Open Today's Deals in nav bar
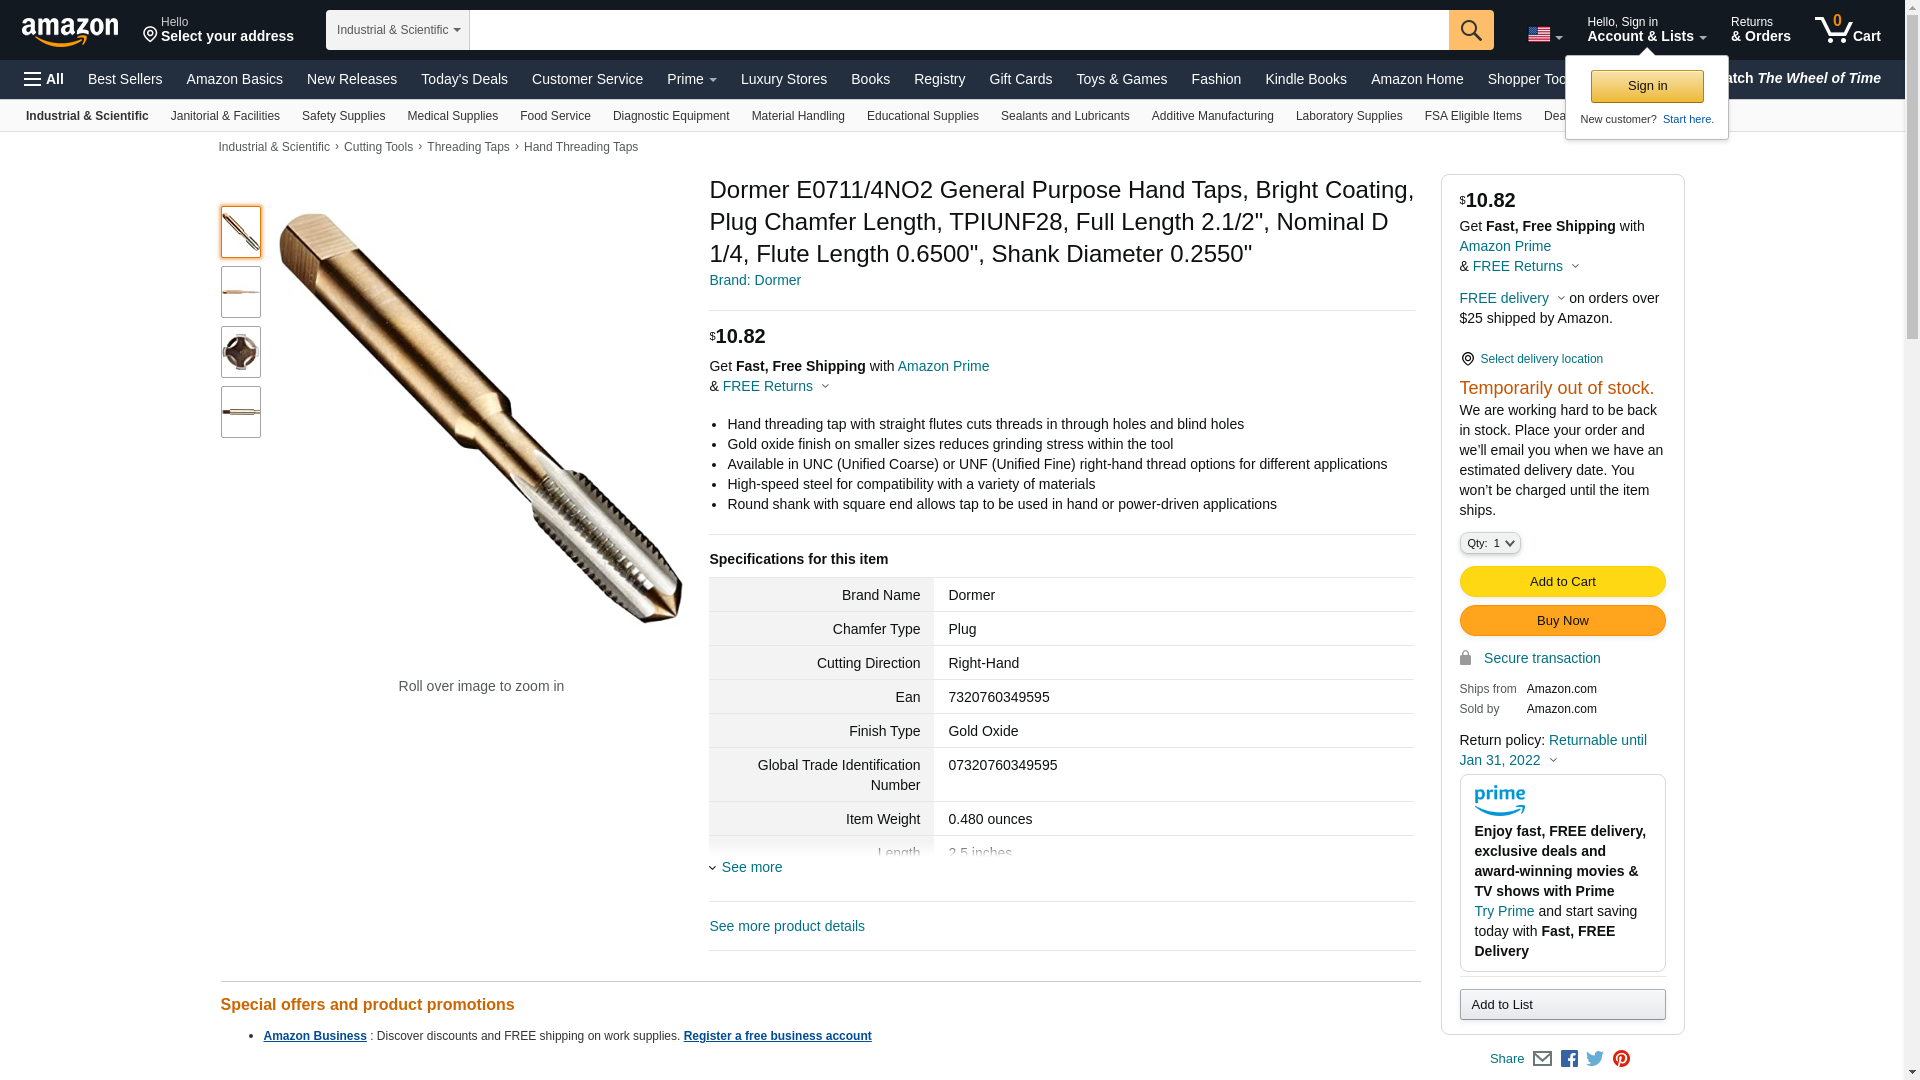Screen dimensions: 1920x1080 pos(464,79)
